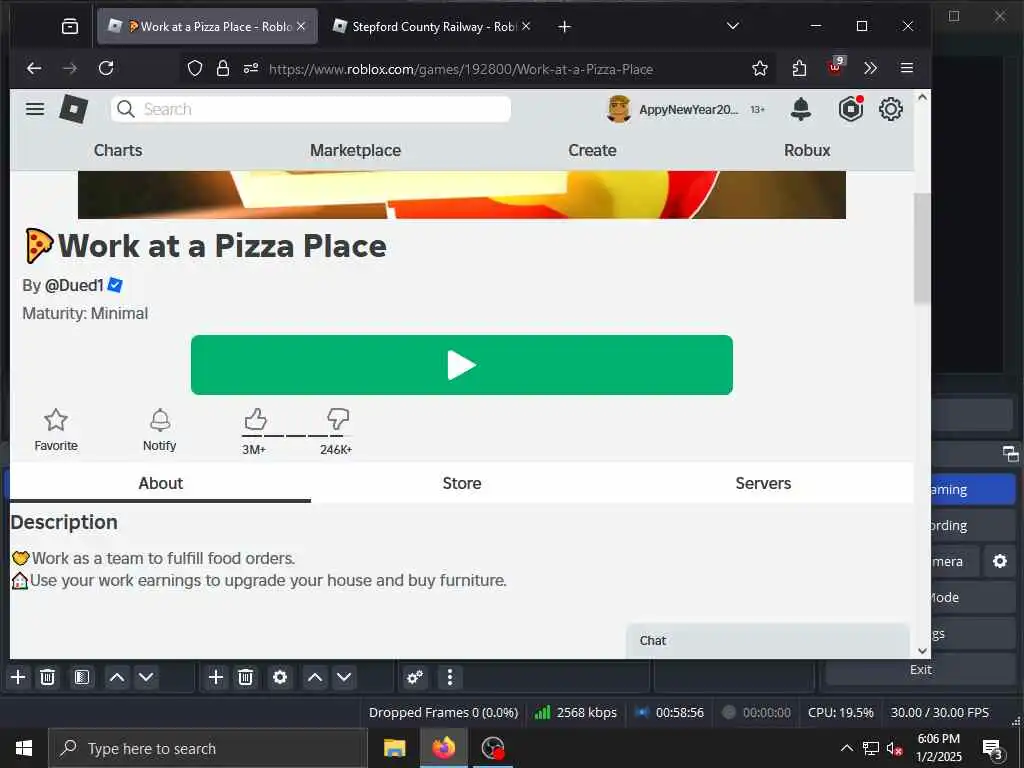The image size is (1024, 768).
Task: Move OBS scene up arrow
Action: (x=117, y=677)
